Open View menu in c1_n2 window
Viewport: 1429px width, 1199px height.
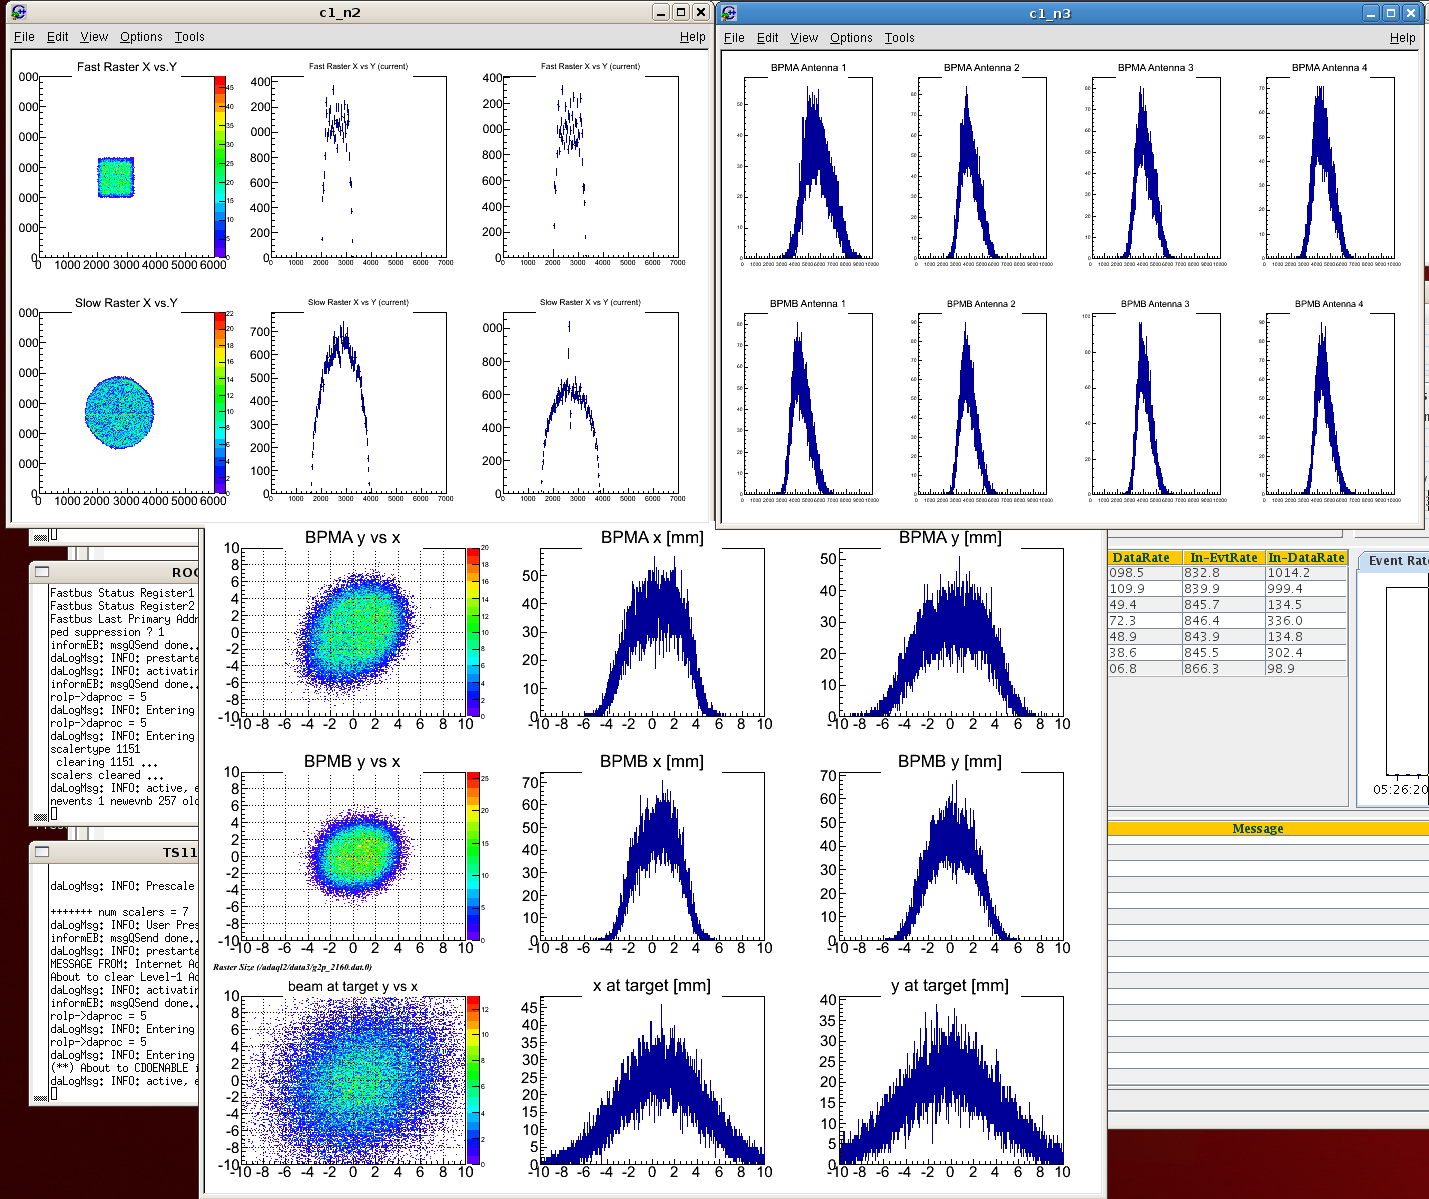94,37
